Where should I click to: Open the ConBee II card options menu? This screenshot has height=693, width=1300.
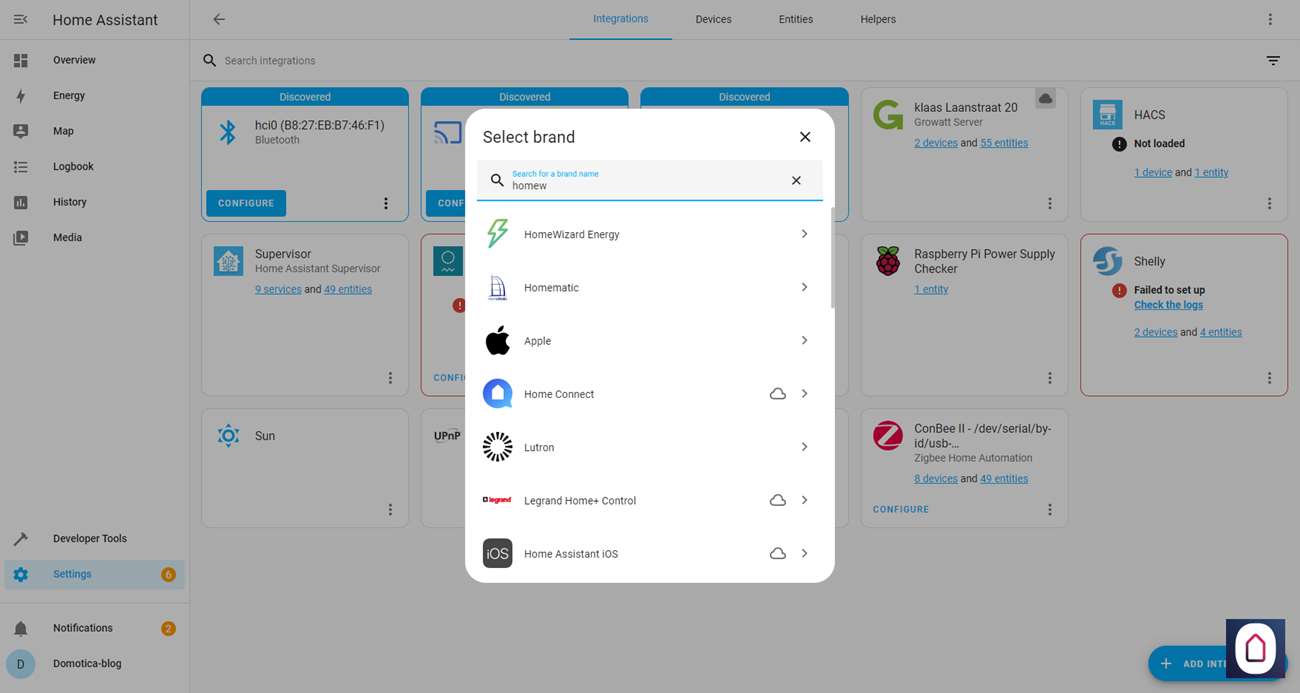pos(1050,509)
